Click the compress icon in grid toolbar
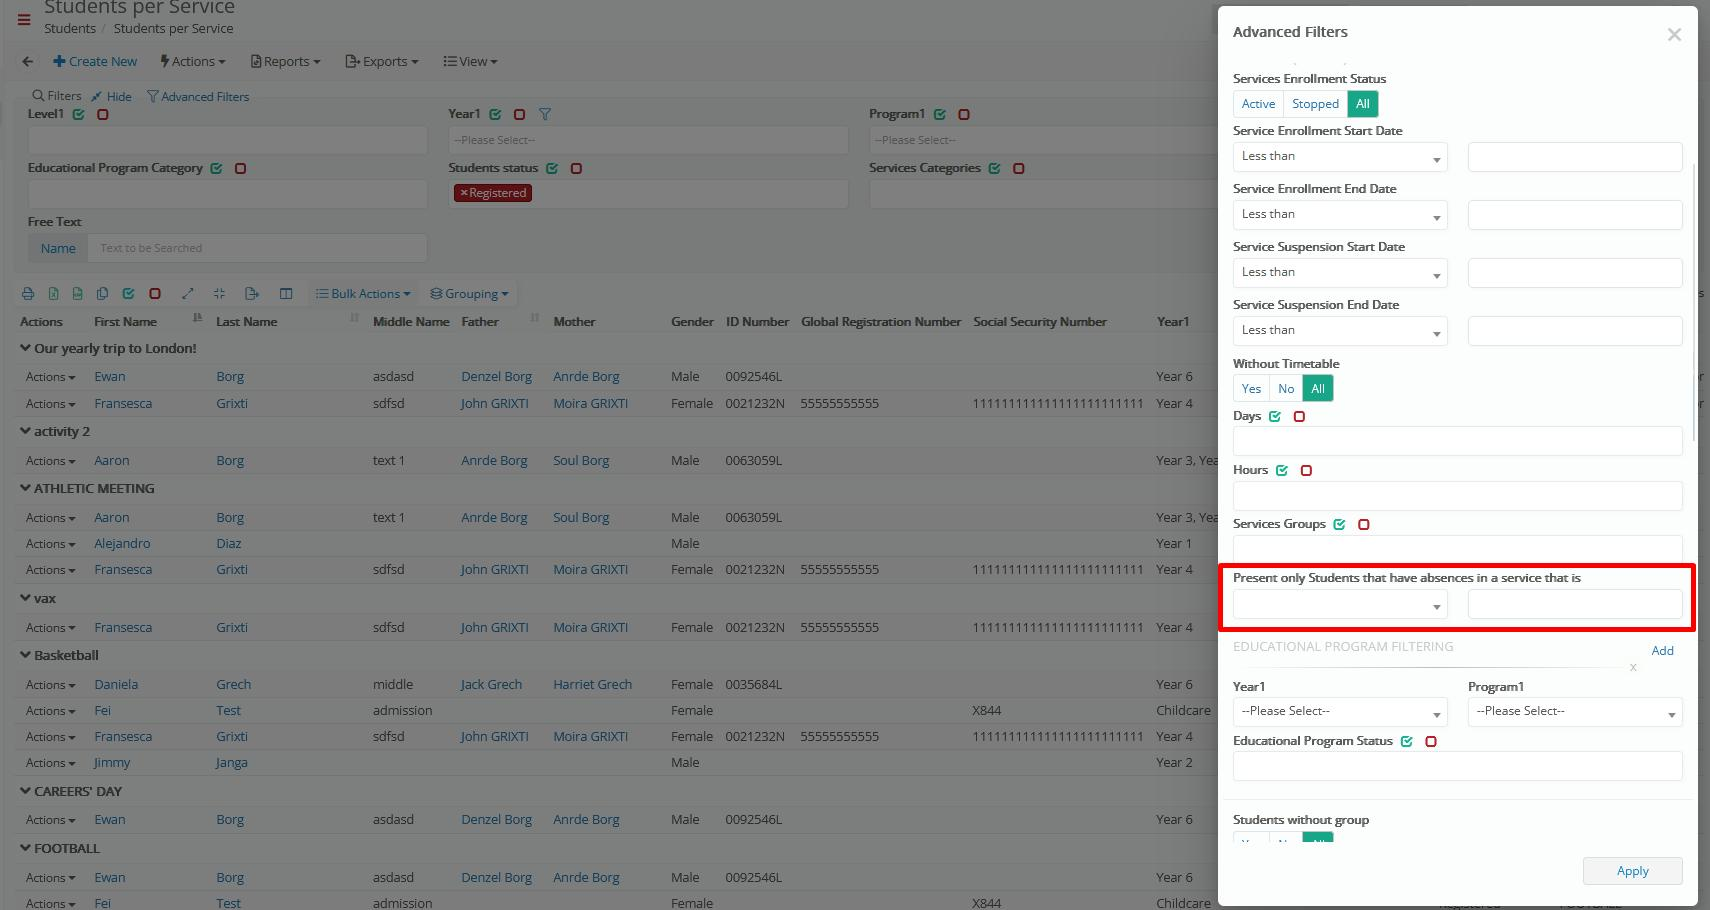 pos(219,294)
